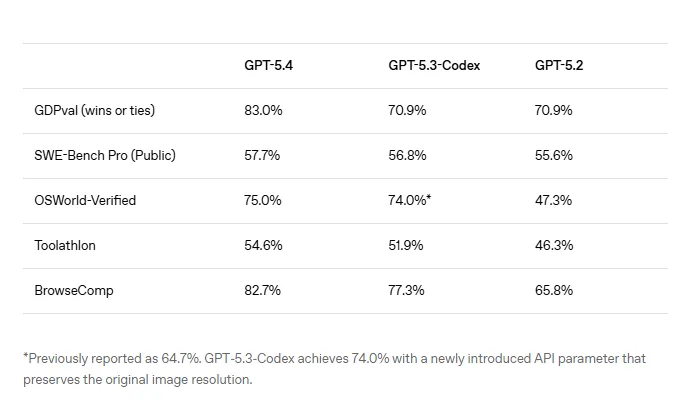
Task: Select the OSWorld-Verified row label
Action: (x=85, y=200)
